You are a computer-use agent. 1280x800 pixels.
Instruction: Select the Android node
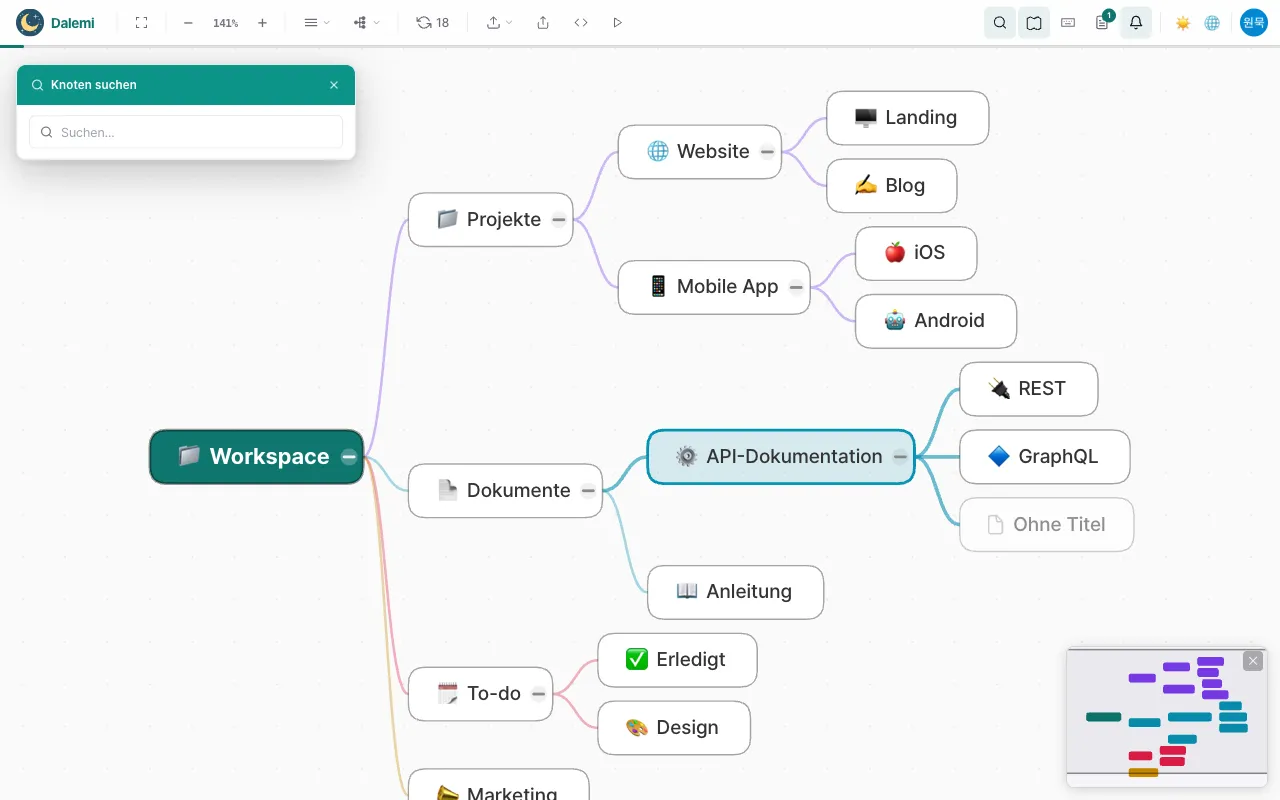coord(936,321)
